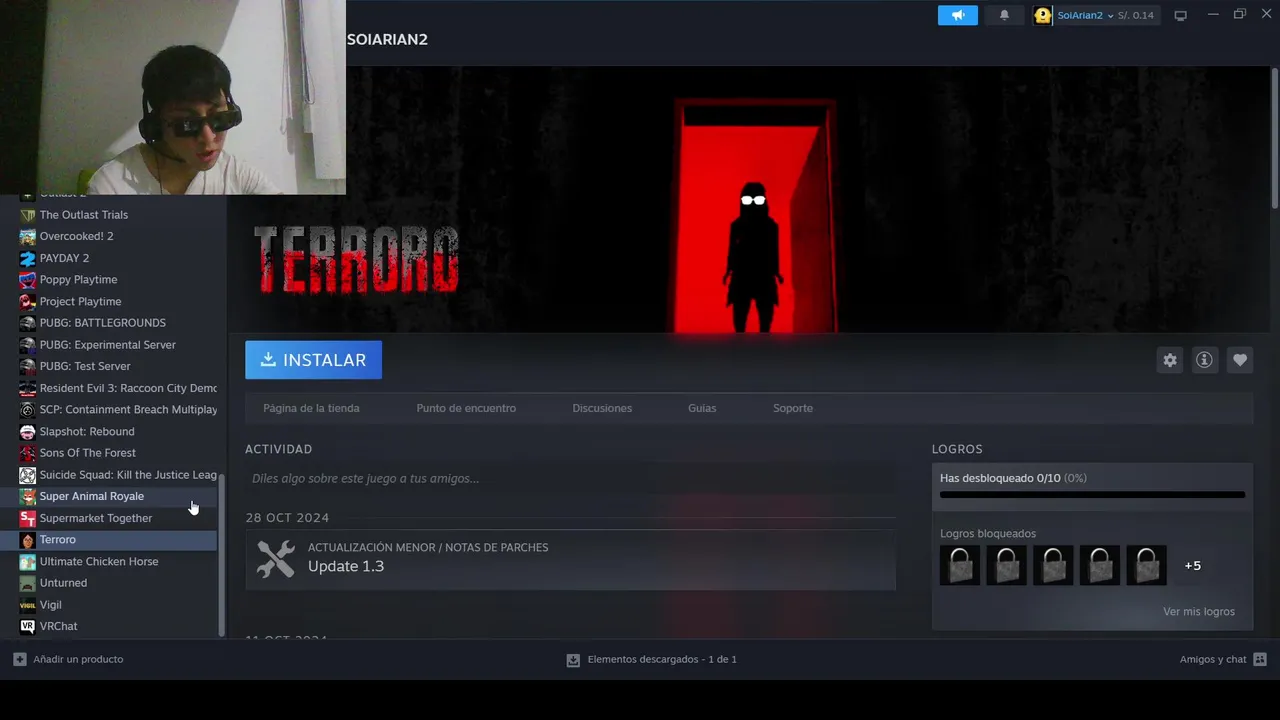The width and height of the screenshot is (1280, 720).
Task: Click the game info icon
Action: pyautogui.click(x=1204, y=360)
